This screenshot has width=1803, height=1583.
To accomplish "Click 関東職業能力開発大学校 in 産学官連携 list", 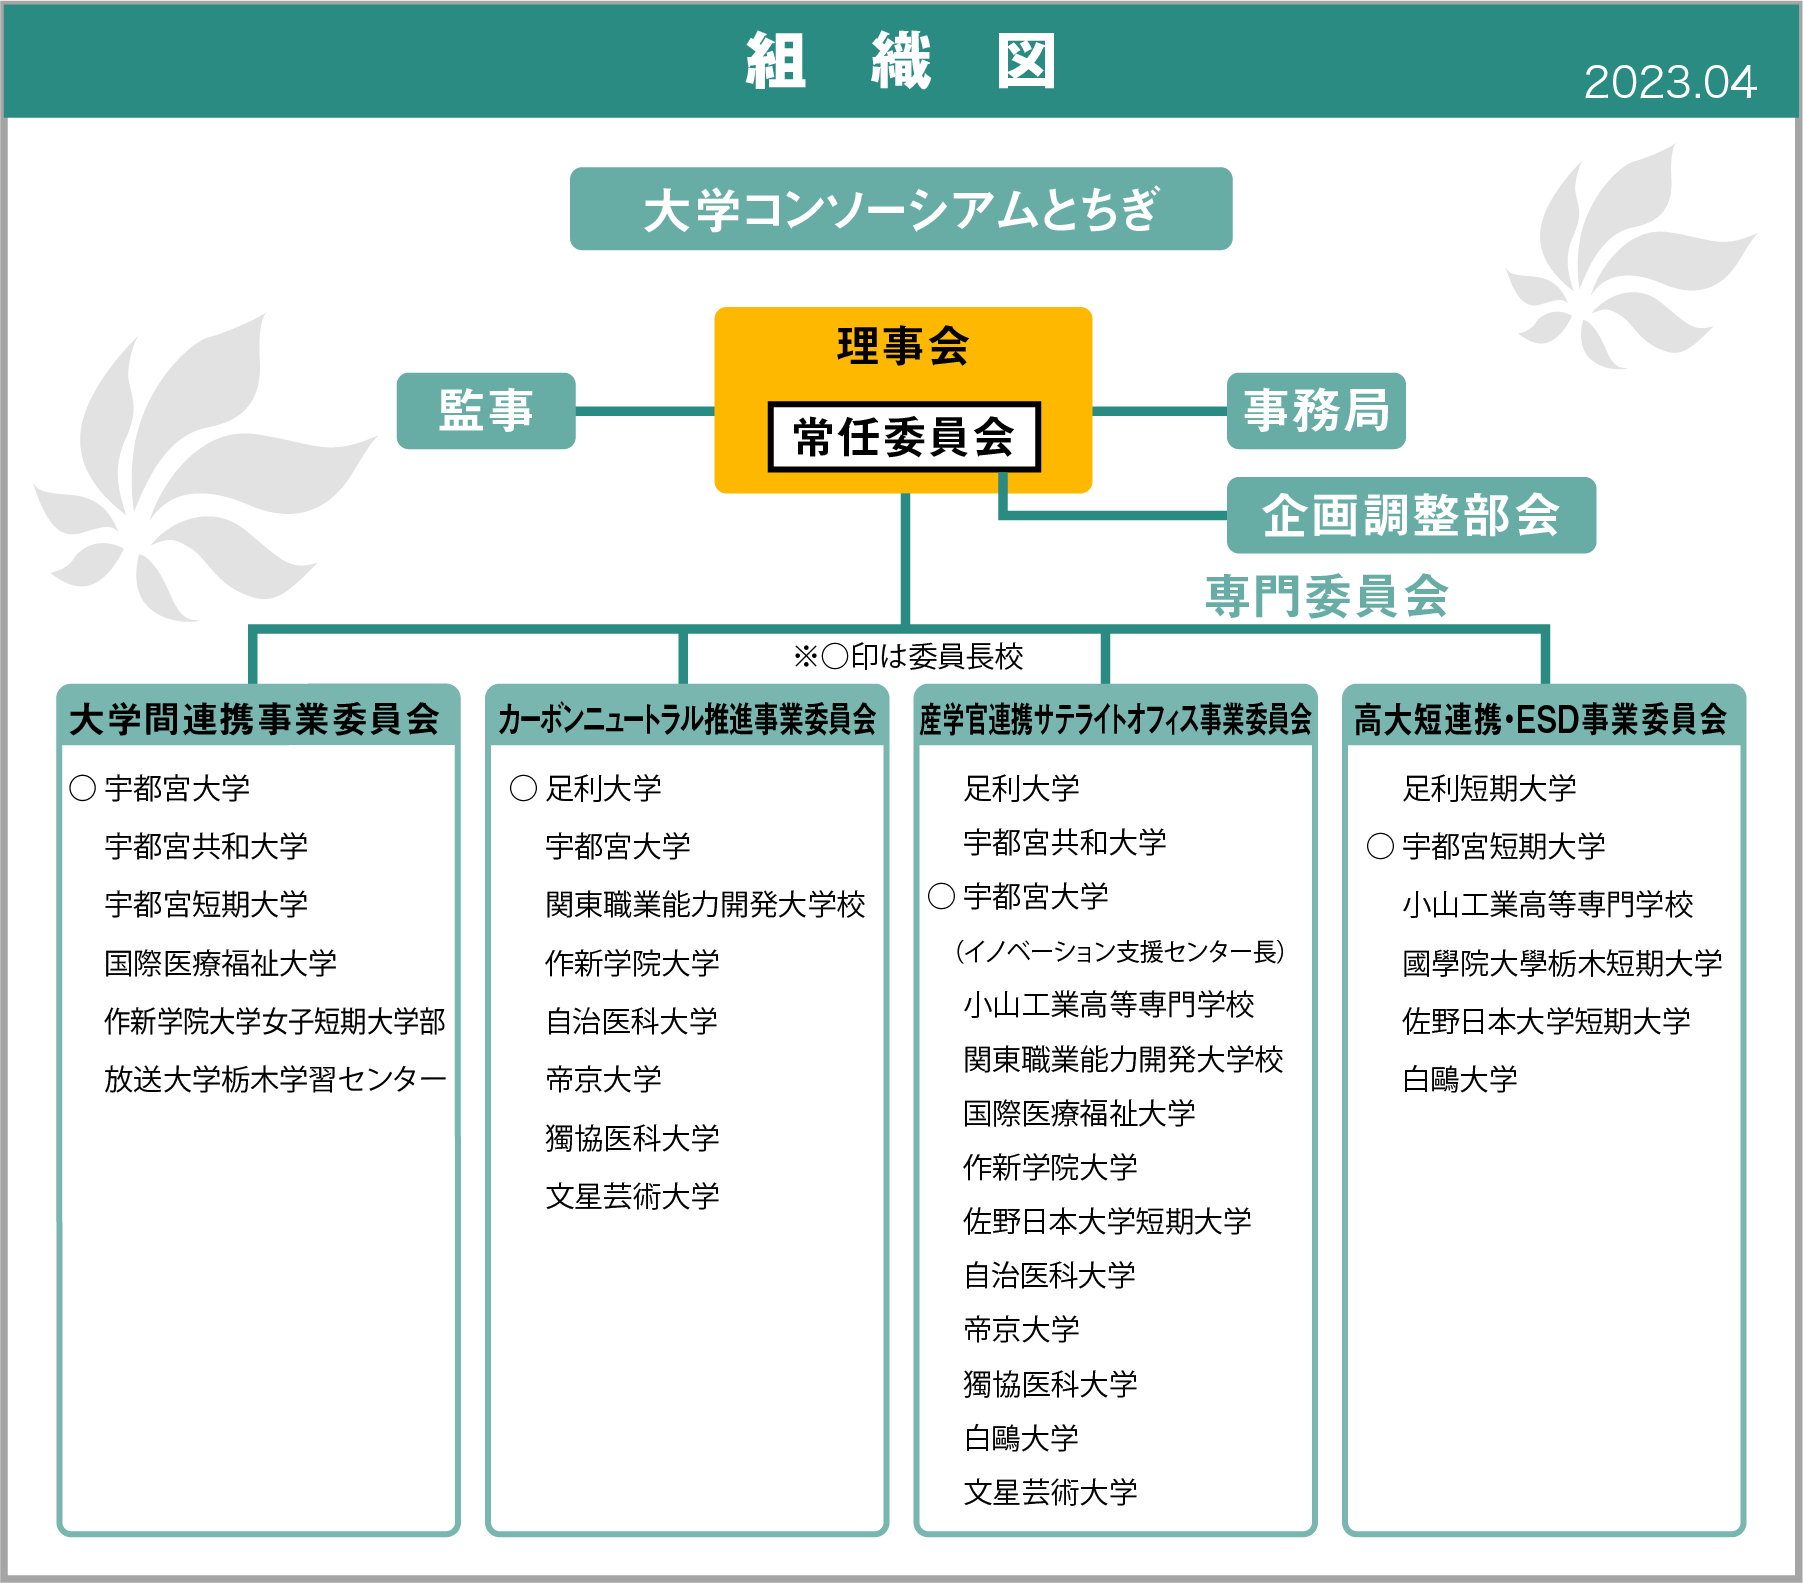I will (x=1123, y=1059).
